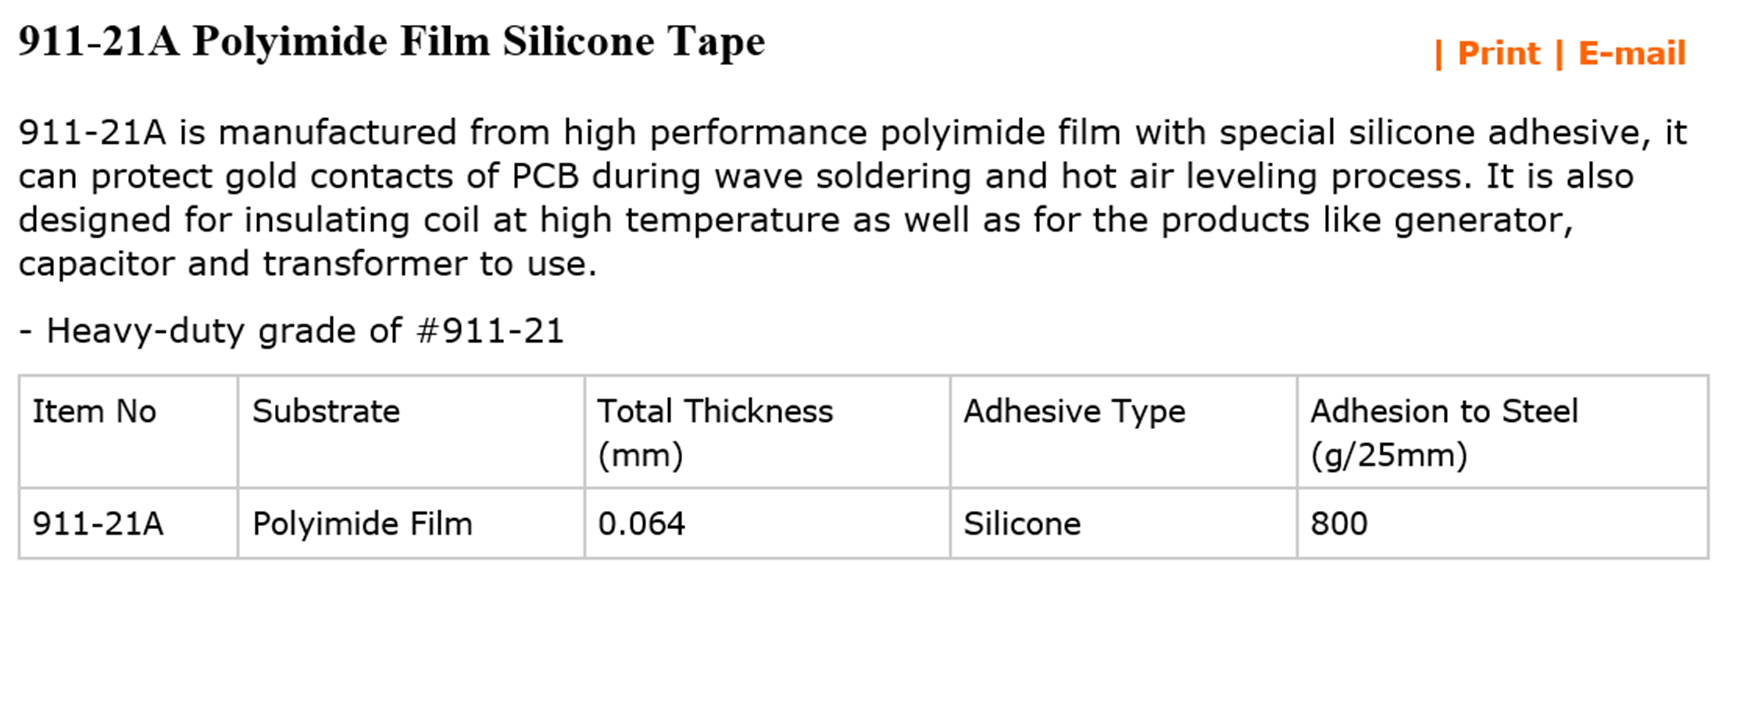The width and height of the screenshot is (1740, 715).
Task: Click the Heavy-duty grade of #911-21 line
Action: pos(291,331)
